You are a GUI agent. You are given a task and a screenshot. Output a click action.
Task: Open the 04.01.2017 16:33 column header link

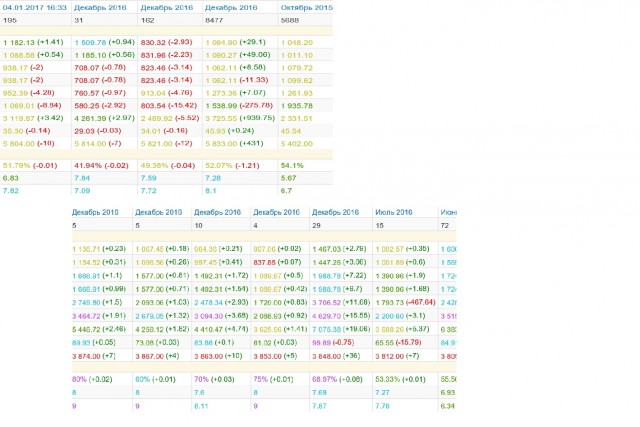pos(34,7)
